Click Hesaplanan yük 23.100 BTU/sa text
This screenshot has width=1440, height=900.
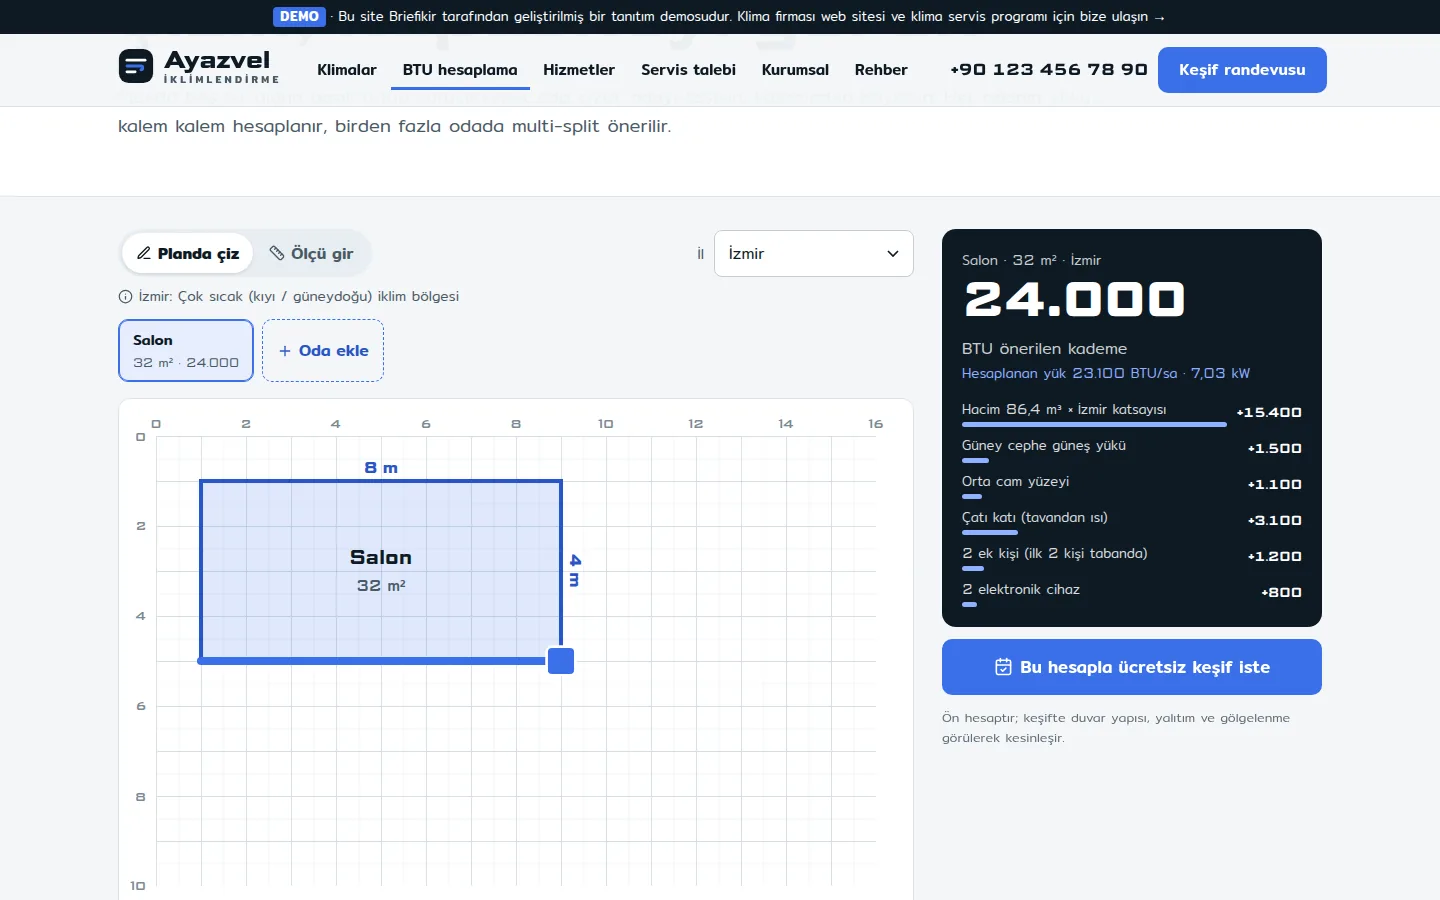coord(1106,373)
